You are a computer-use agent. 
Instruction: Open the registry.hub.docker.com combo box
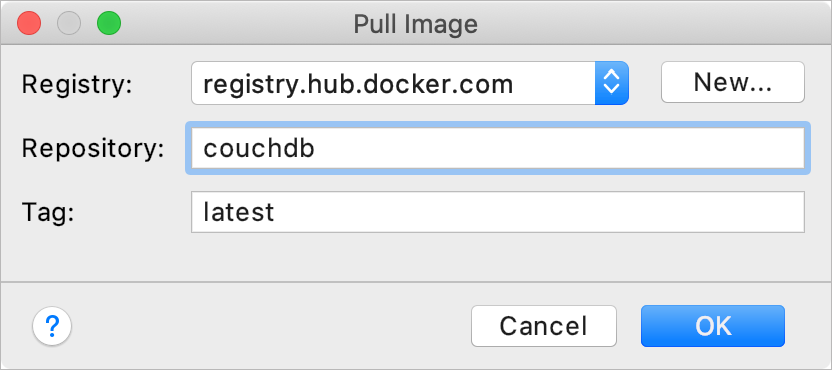[410, 83]
